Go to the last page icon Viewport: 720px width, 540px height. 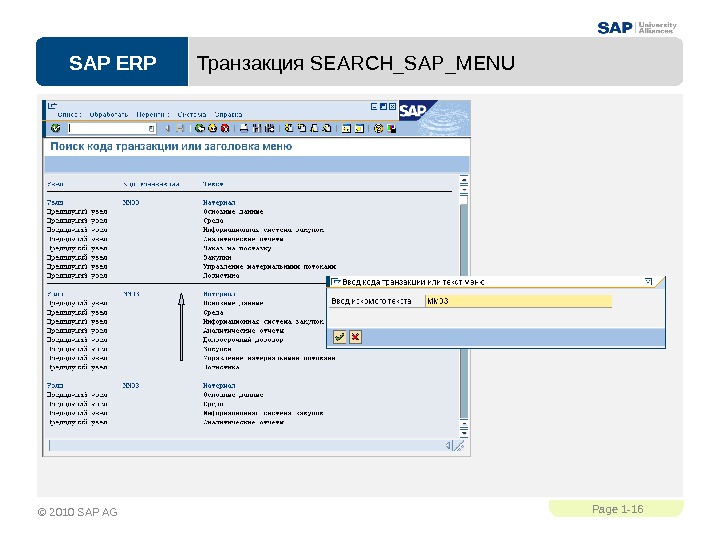click(327, 128)
